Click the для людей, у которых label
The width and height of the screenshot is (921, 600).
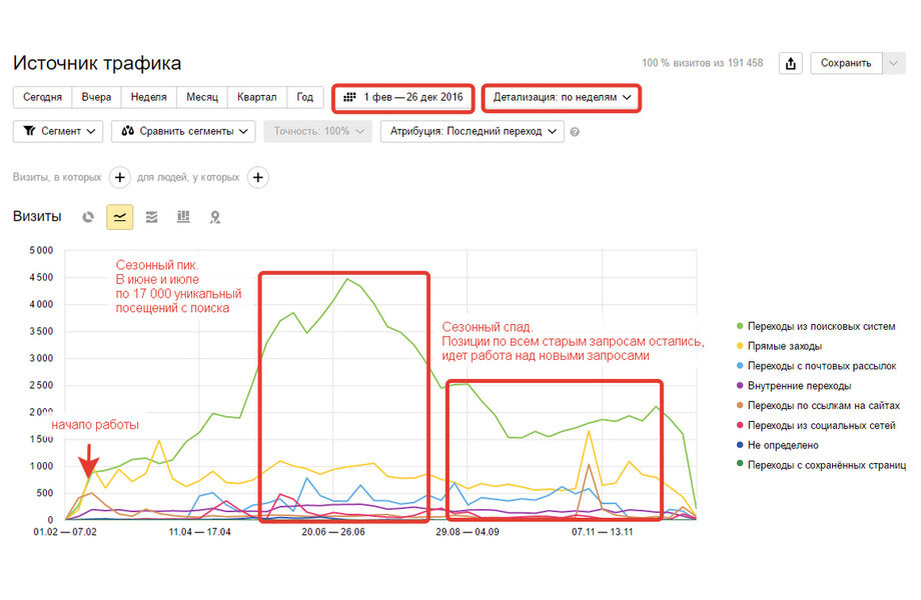(188, 177)
